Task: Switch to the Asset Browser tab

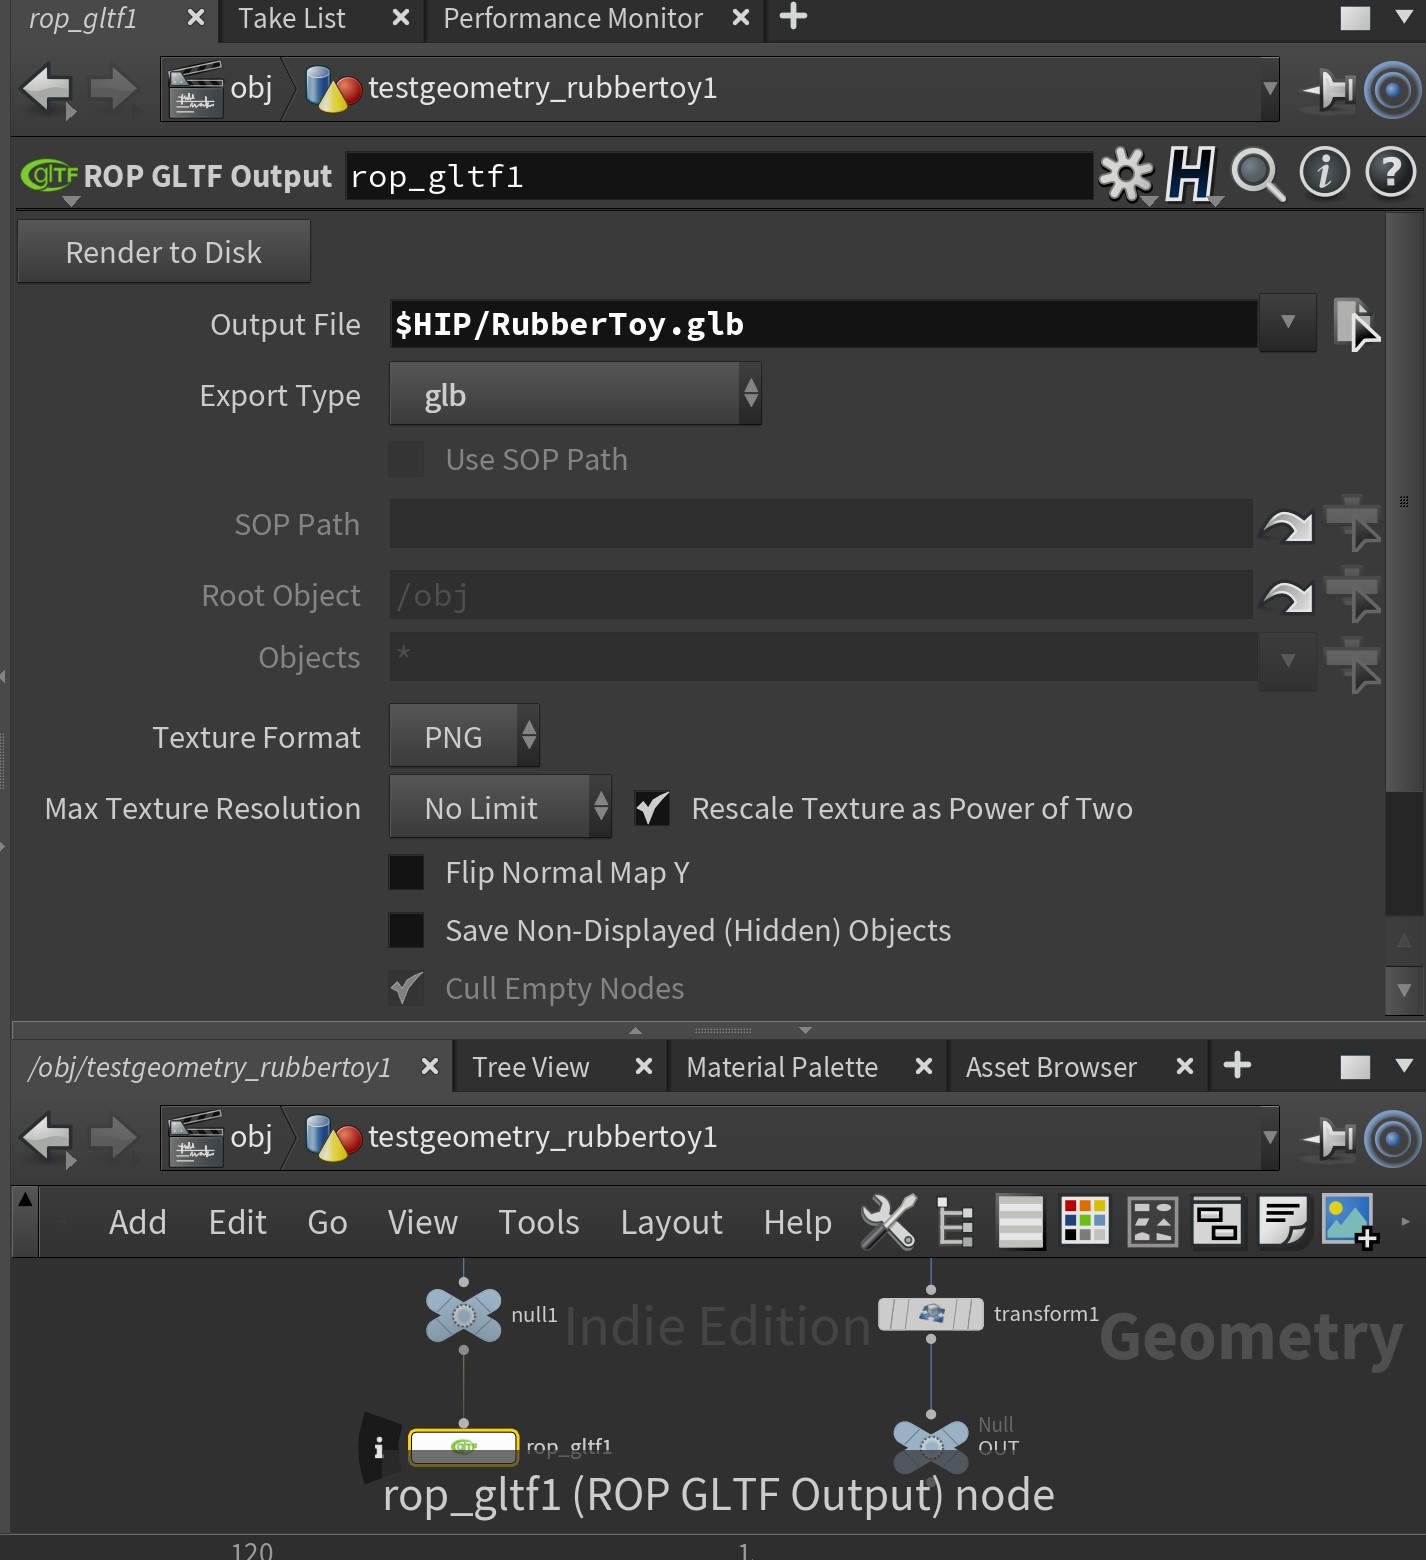Action: 1051,1067
